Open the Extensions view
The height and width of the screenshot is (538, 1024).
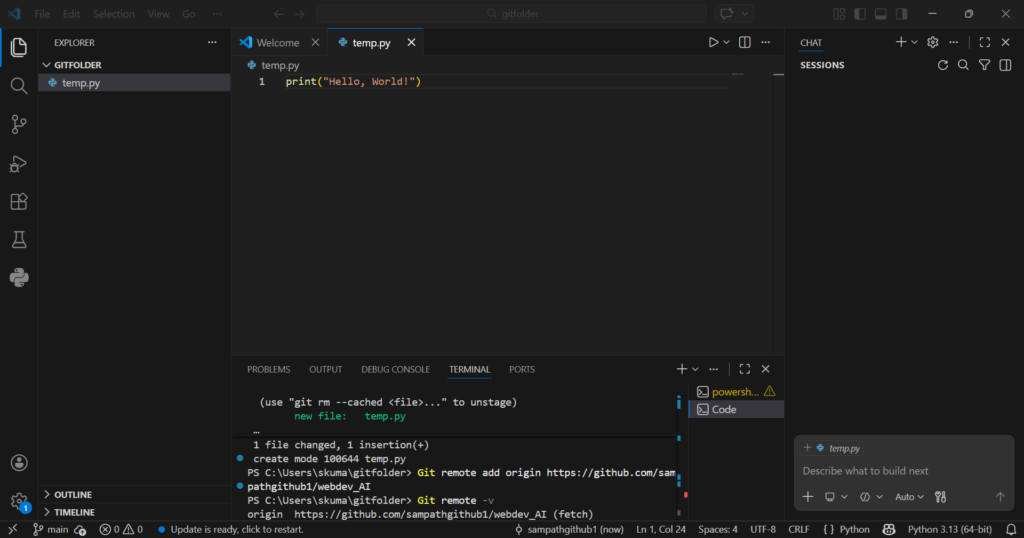click(18, 201)
